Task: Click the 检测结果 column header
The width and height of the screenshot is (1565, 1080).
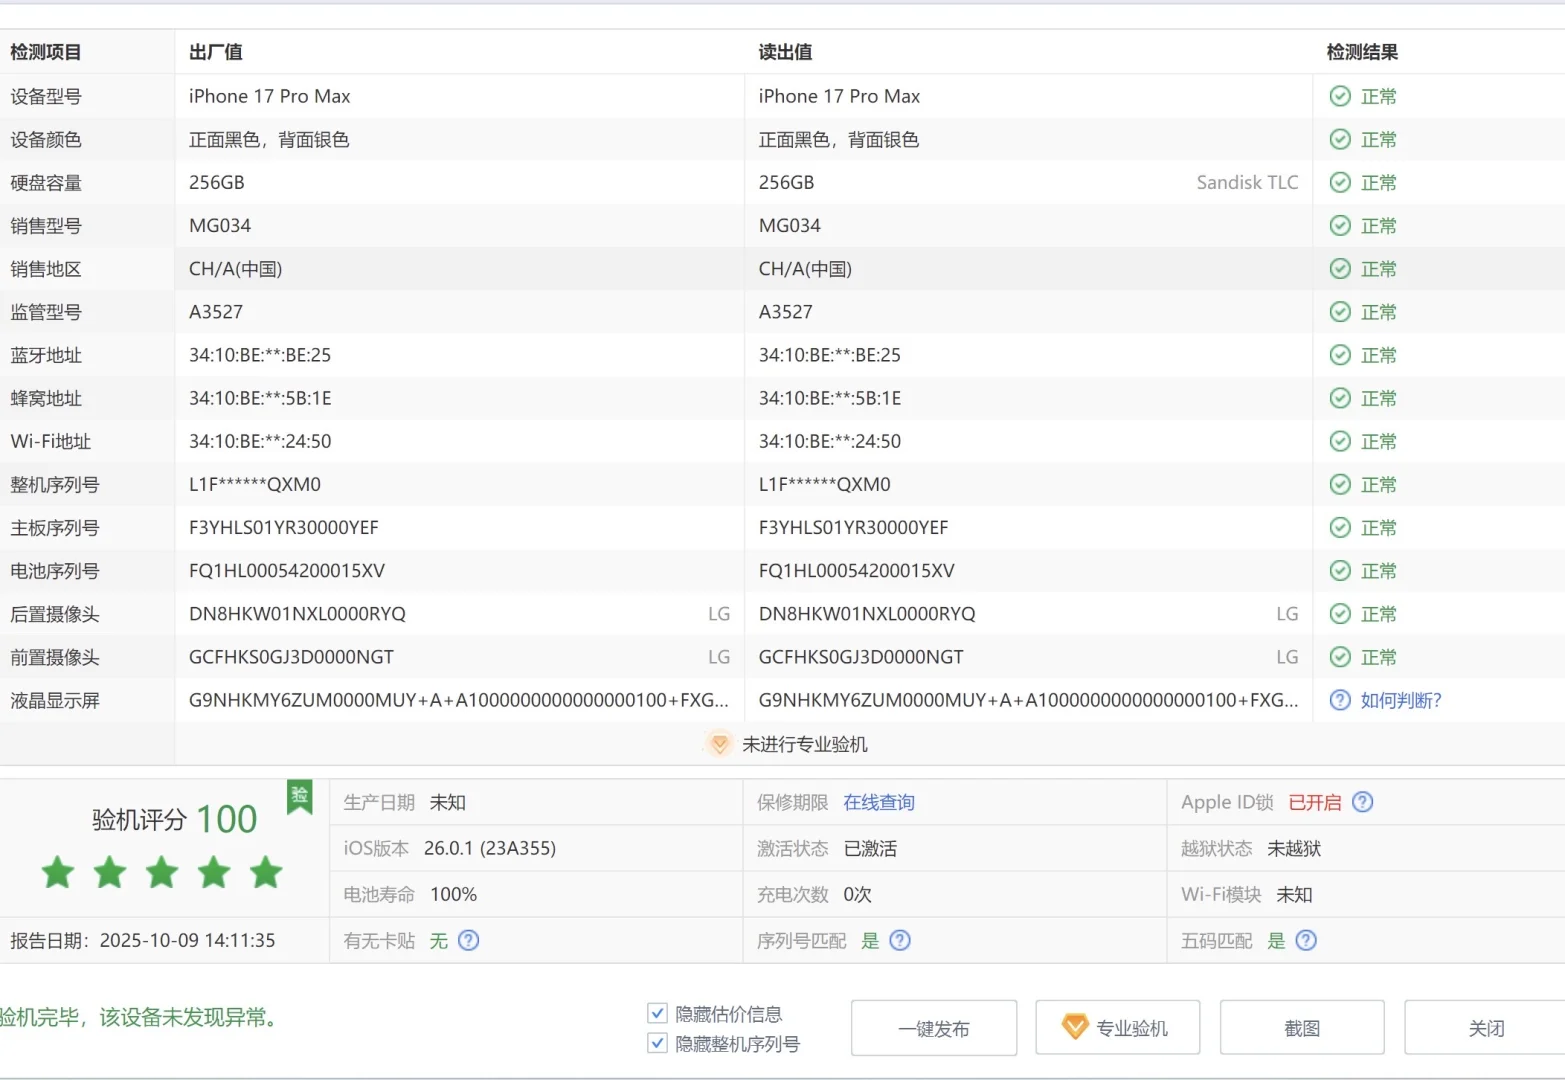Action: point(1362,52)
